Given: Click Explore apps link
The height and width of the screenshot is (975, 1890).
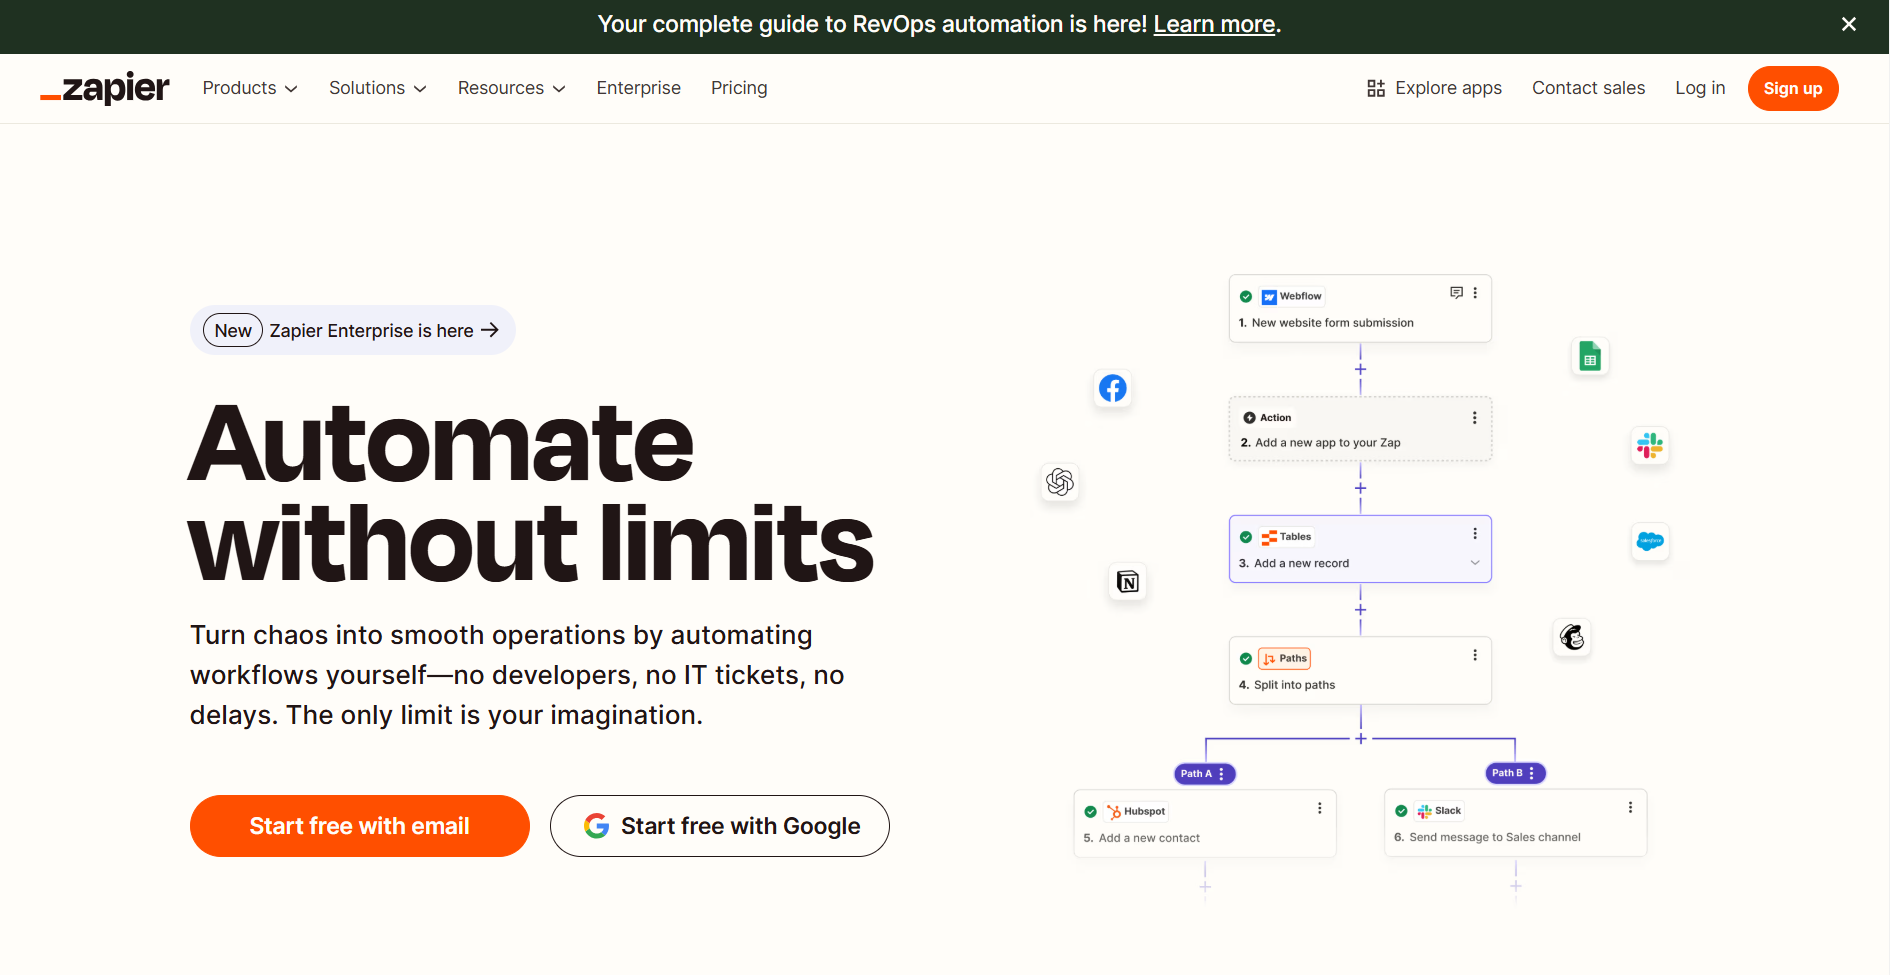Looking at the screenshot, I should pos(1434,88).
